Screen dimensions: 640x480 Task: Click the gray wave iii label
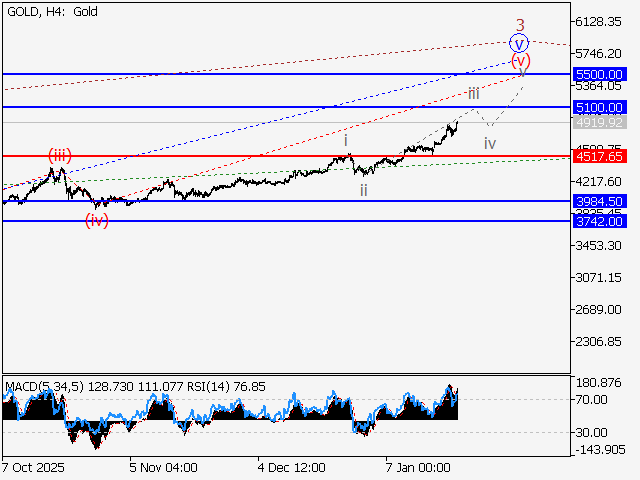473,92
